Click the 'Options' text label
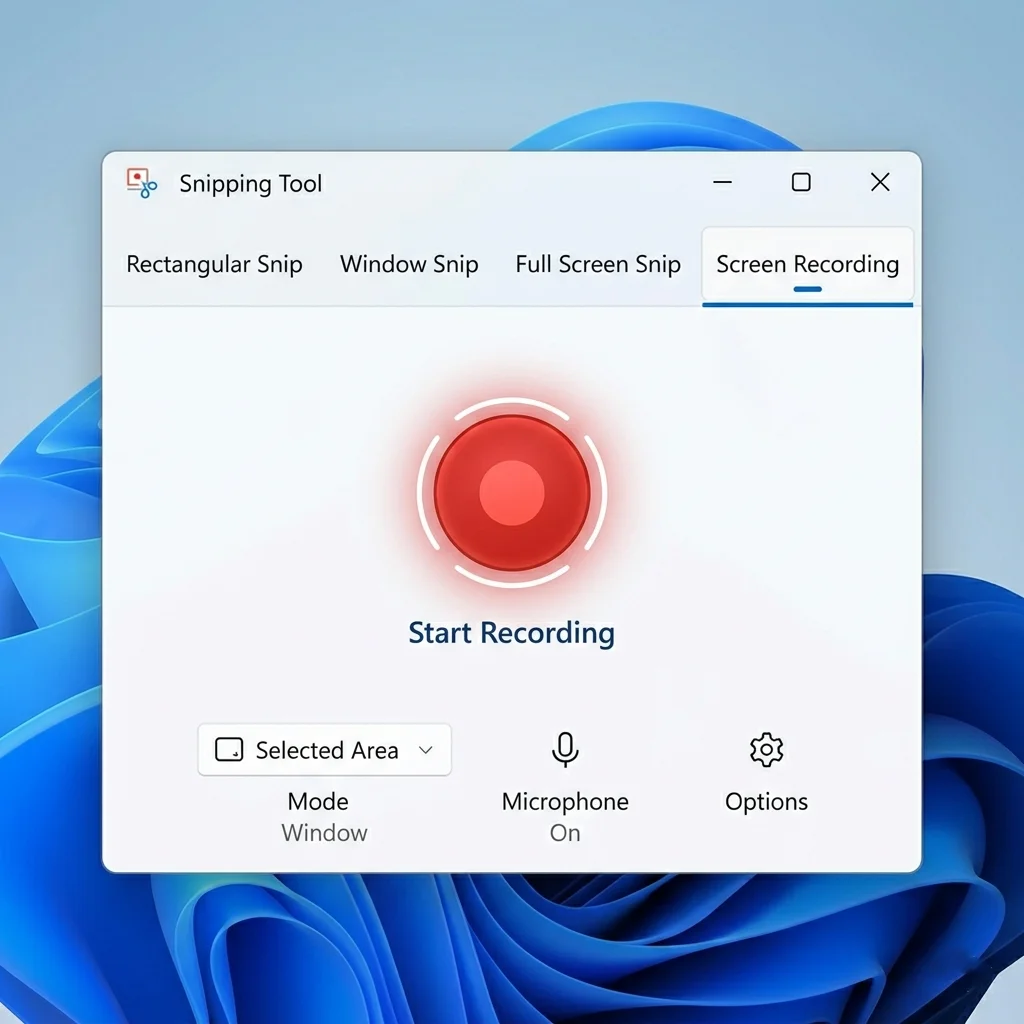Viewport: 1024px width, 1024px height. 766,801
